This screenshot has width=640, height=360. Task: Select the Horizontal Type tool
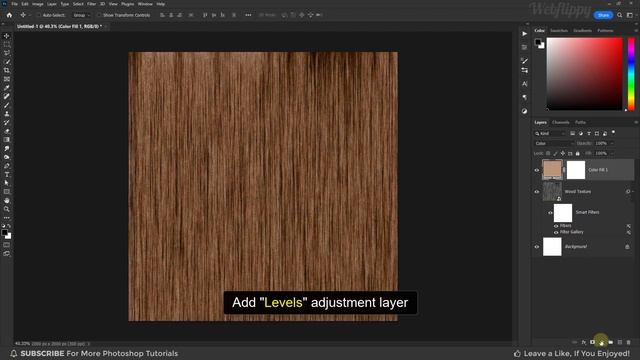tap(7, 174)
